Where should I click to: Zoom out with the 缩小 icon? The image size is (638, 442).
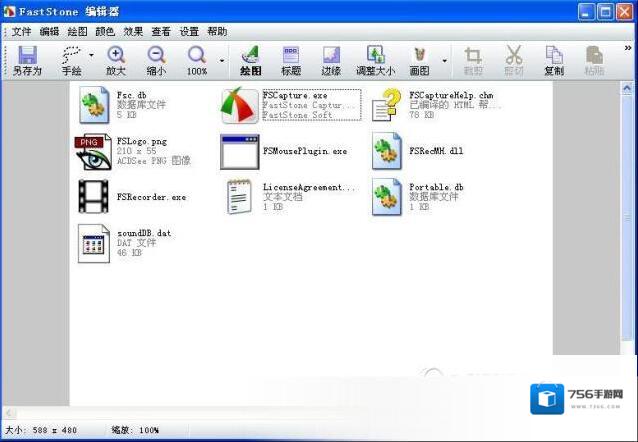pos(157,60)
